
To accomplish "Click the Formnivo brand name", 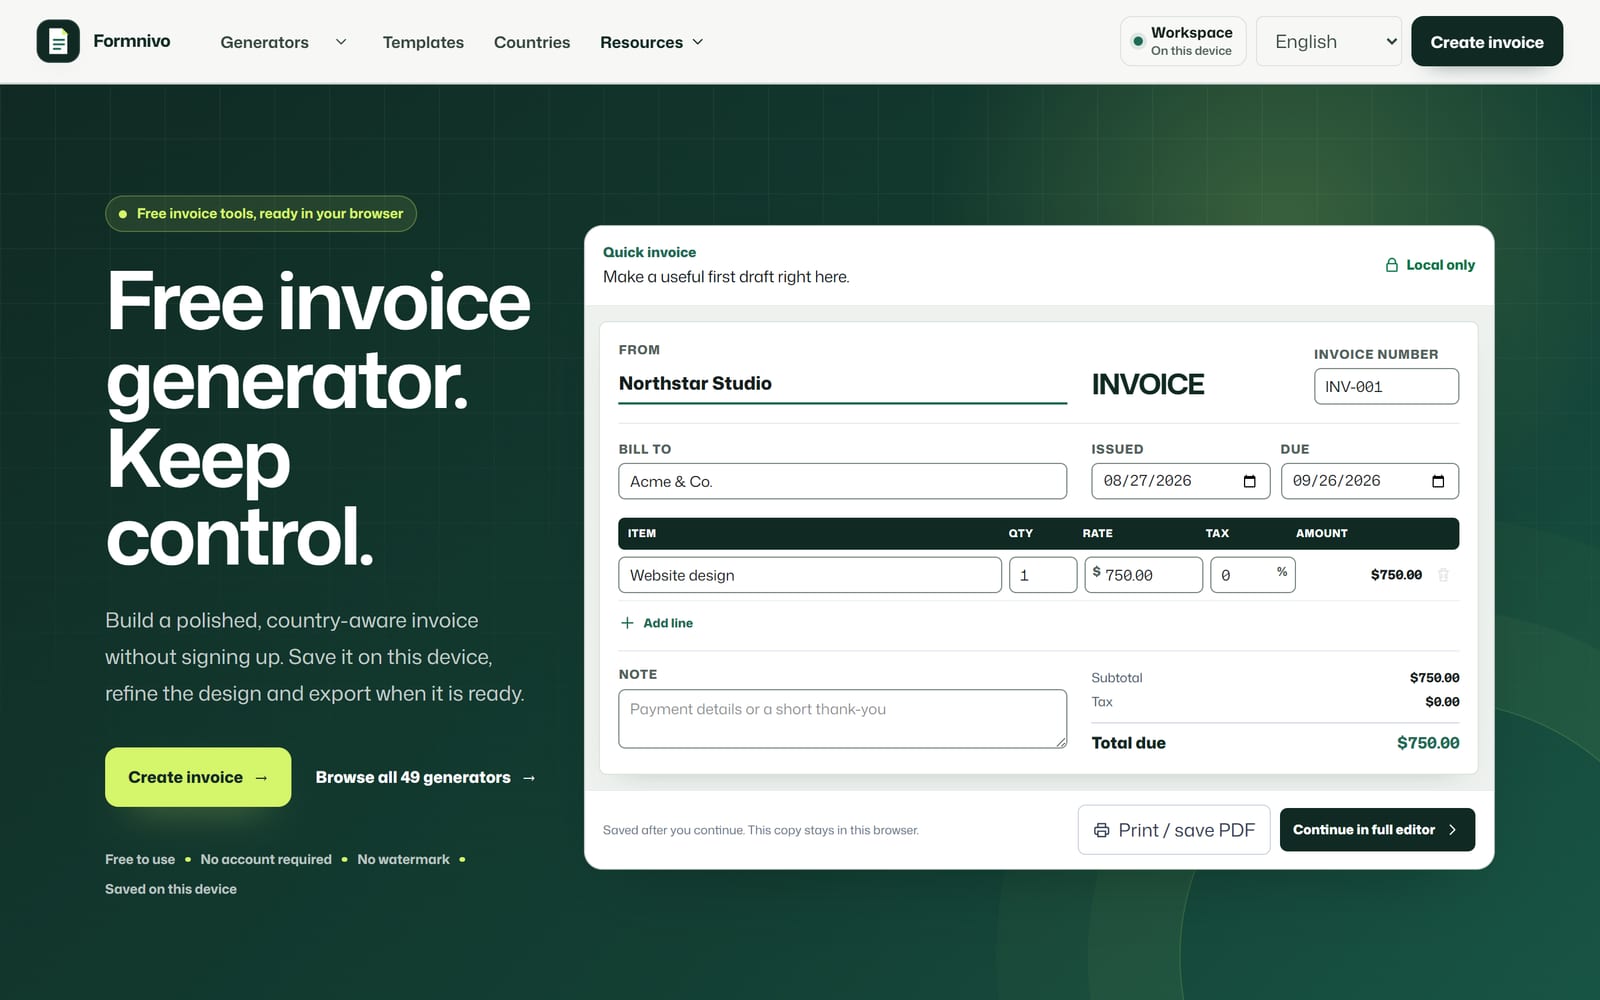I will [132, 41].
